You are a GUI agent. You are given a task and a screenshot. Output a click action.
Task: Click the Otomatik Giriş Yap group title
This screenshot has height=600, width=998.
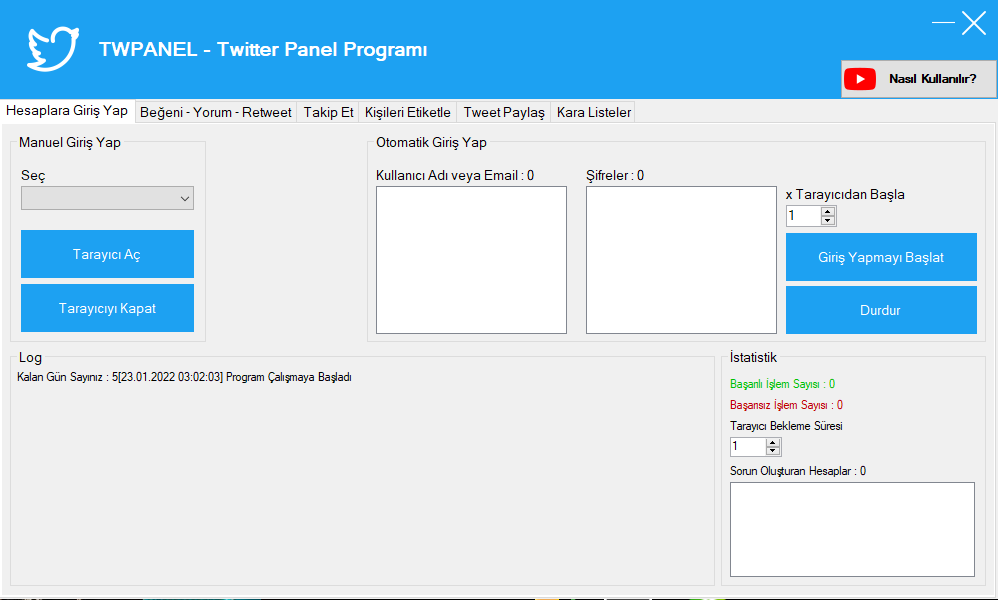(x=432, y=143)
